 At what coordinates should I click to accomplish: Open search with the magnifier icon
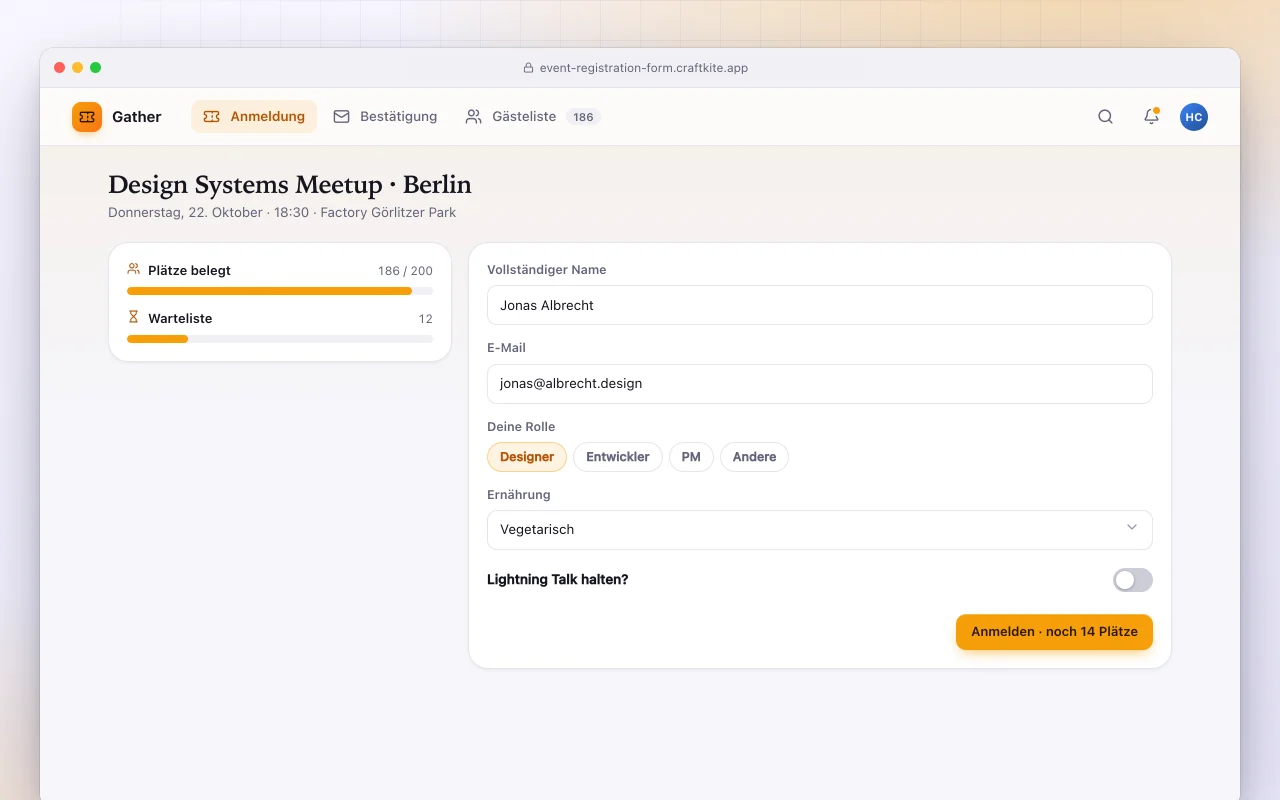(1105, 117)
